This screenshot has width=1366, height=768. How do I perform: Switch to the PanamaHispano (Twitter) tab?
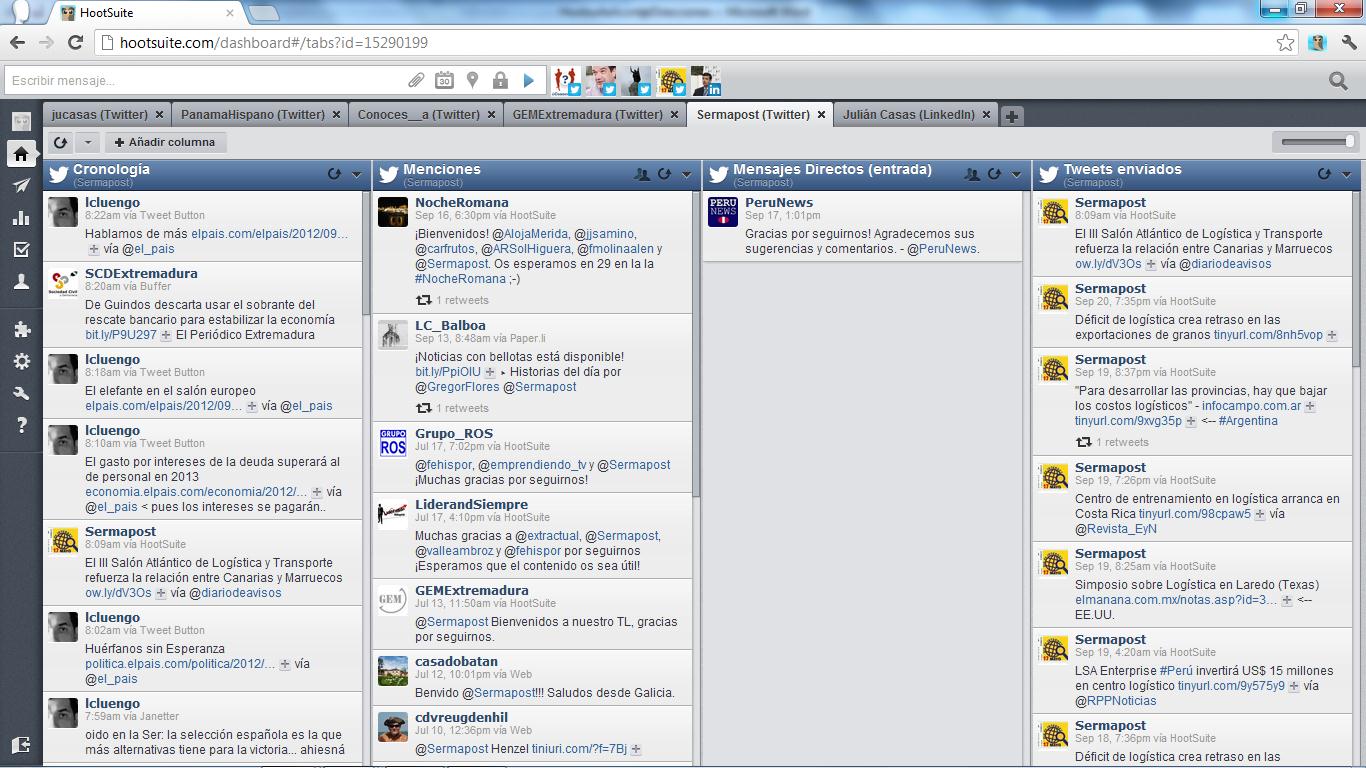[x=253, y=115]
